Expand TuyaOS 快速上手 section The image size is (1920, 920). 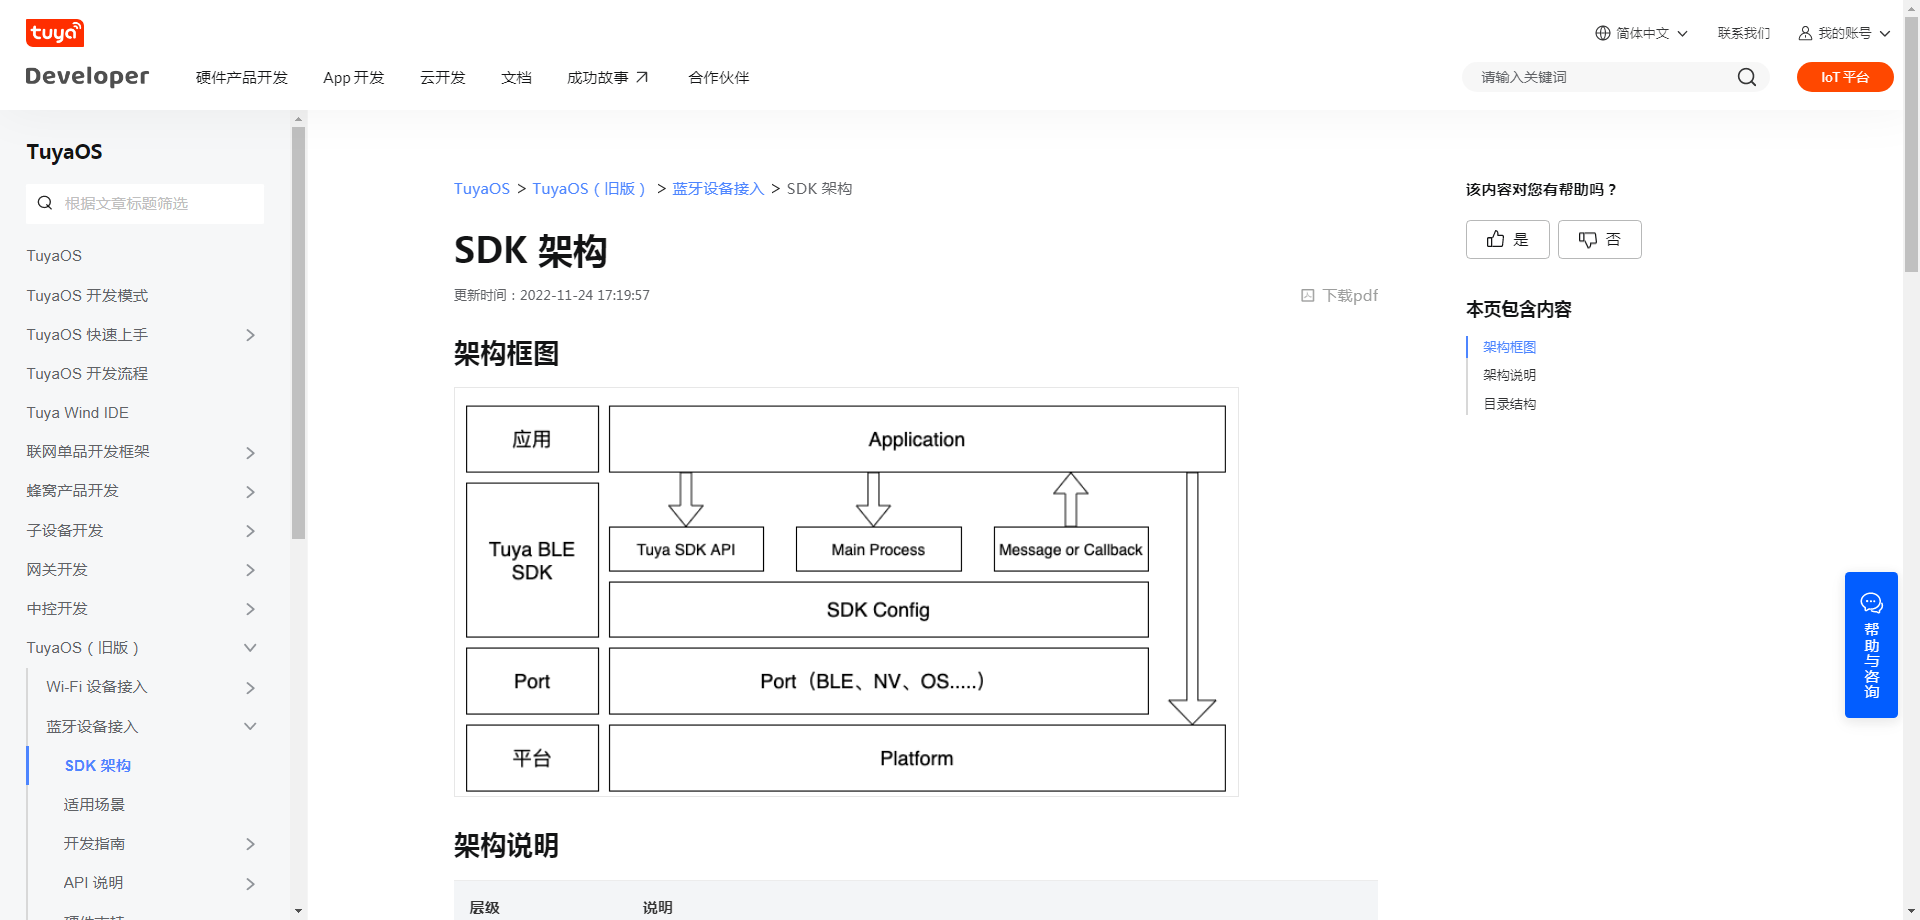click(250, 335)
